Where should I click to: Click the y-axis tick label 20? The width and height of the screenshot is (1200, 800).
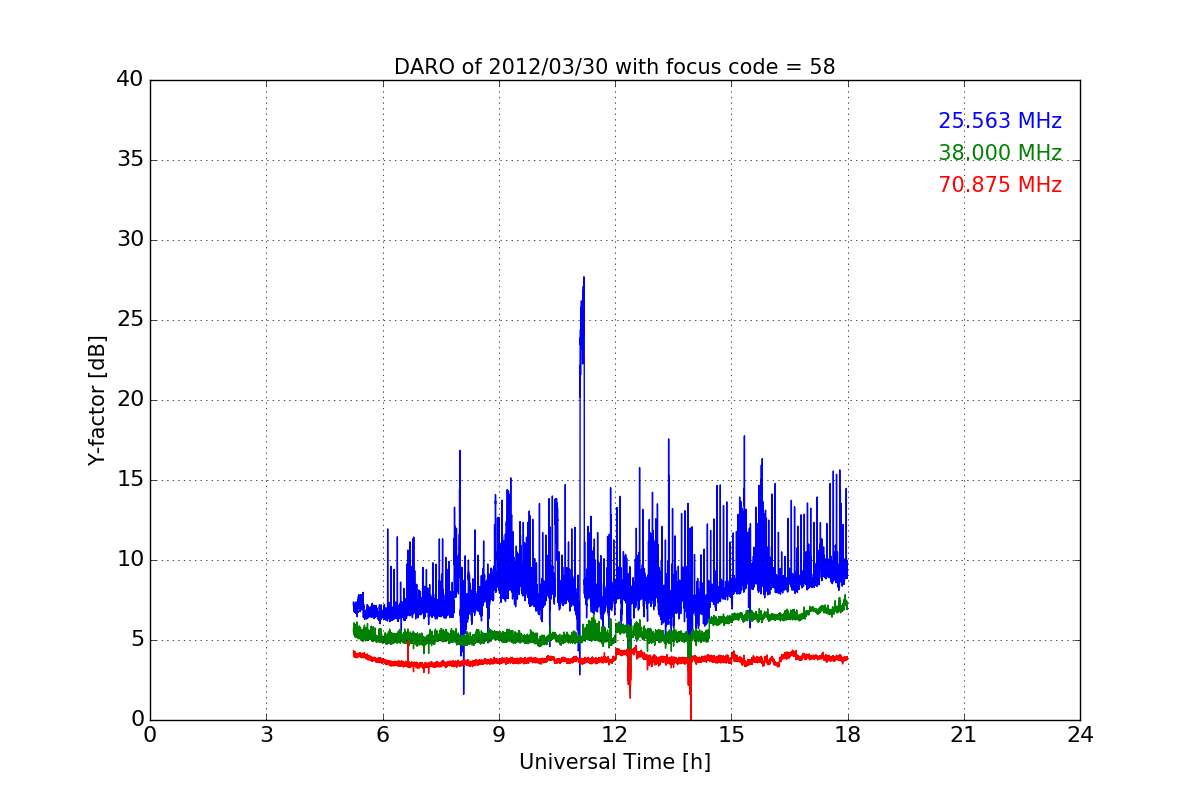[x=130, y=400]
